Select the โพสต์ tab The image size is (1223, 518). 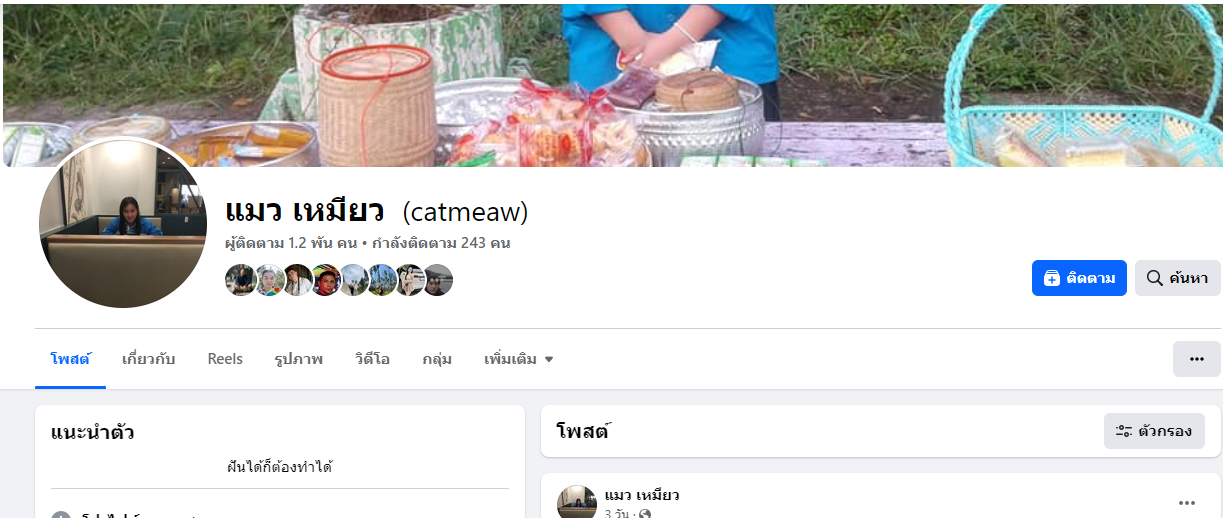(70, 359)
